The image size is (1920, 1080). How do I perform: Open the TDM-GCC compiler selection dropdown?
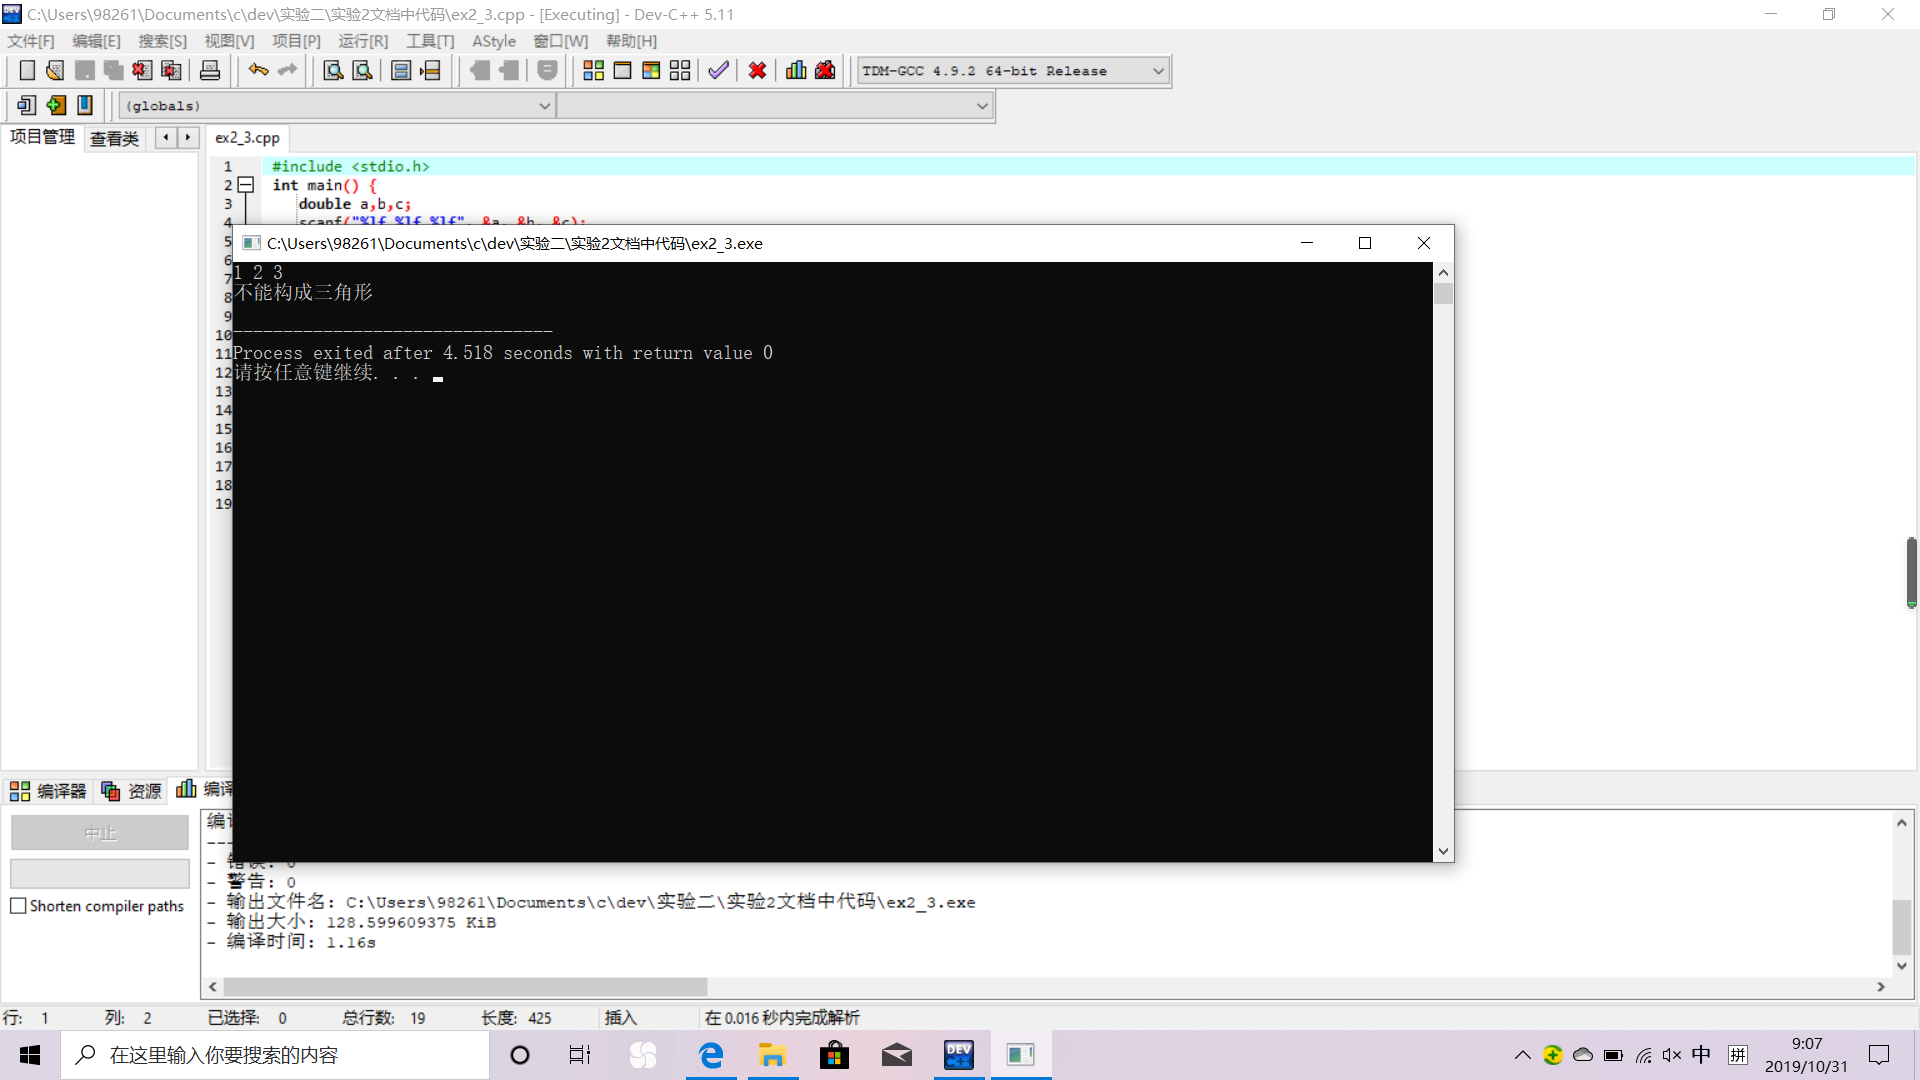pos(1158,71)
